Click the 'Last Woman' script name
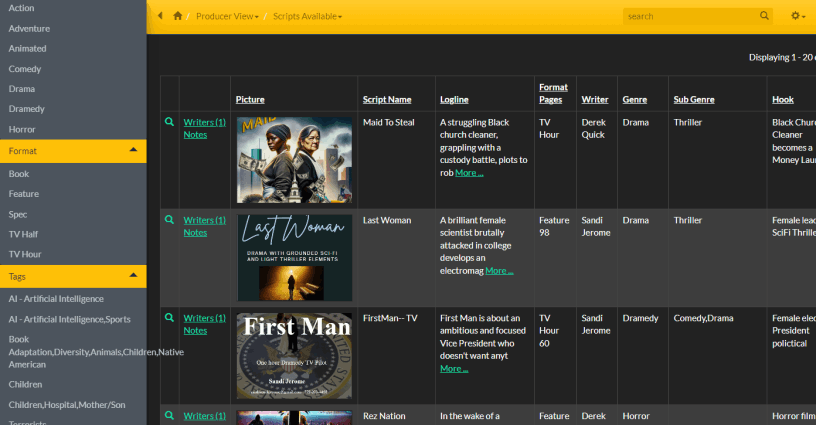This screenshot has width=816, height=425. click(x=387, y=220)
